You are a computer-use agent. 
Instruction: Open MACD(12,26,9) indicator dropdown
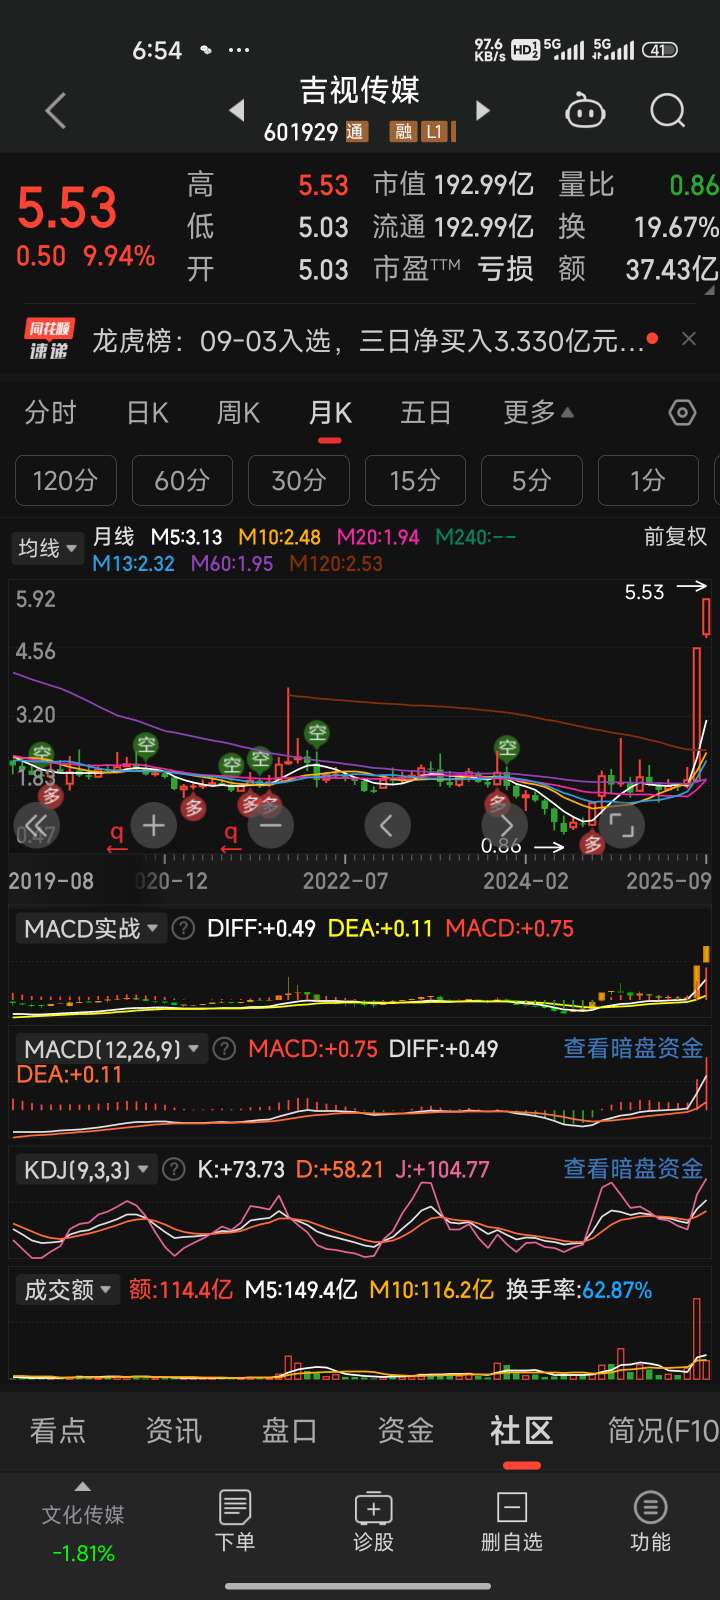(111, 1048)
